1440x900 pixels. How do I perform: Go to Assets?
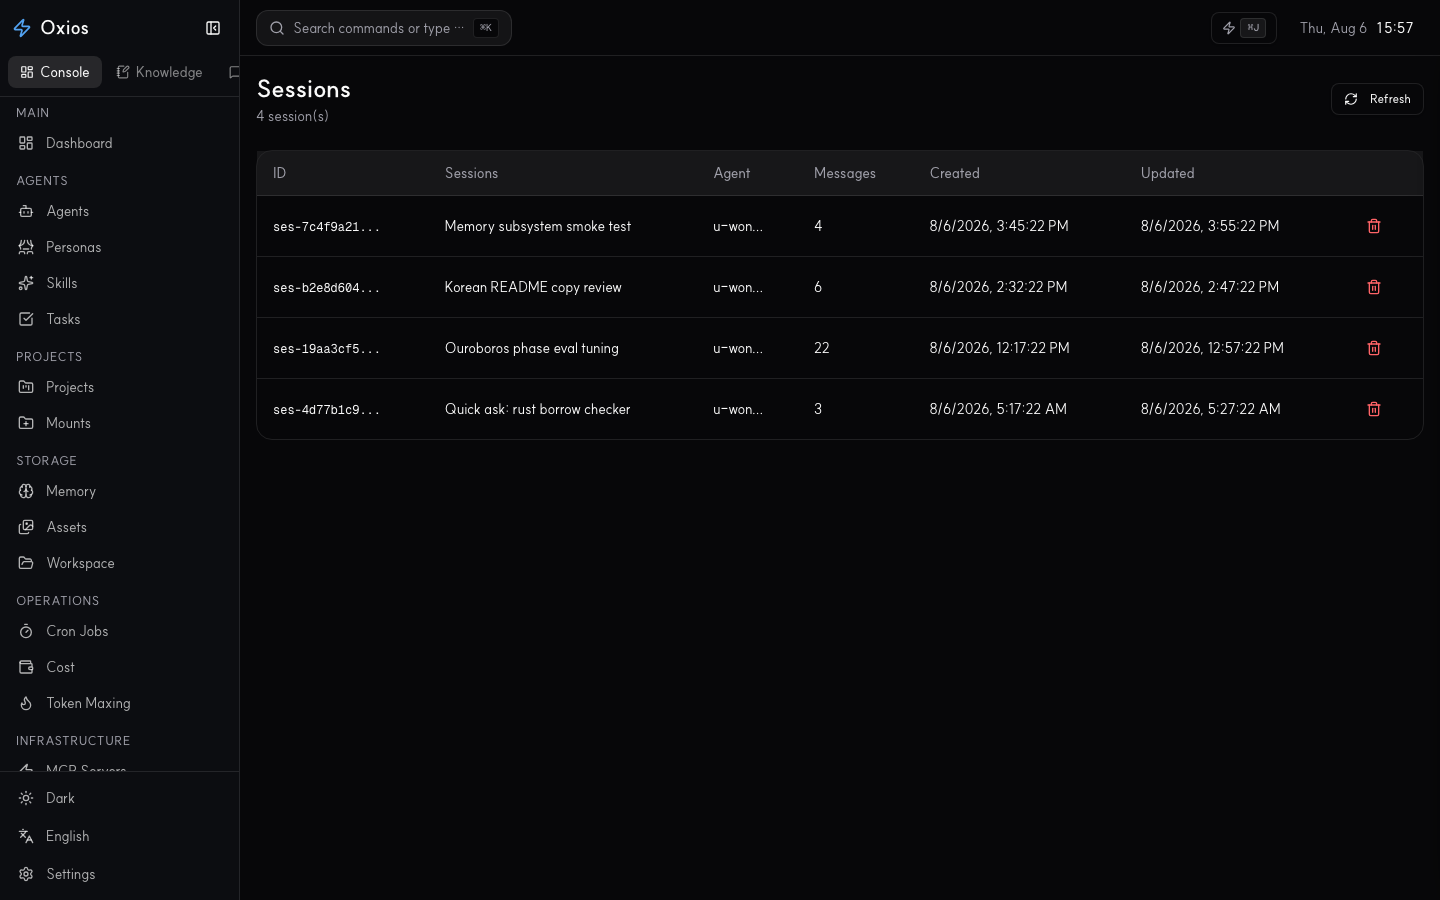120,527
